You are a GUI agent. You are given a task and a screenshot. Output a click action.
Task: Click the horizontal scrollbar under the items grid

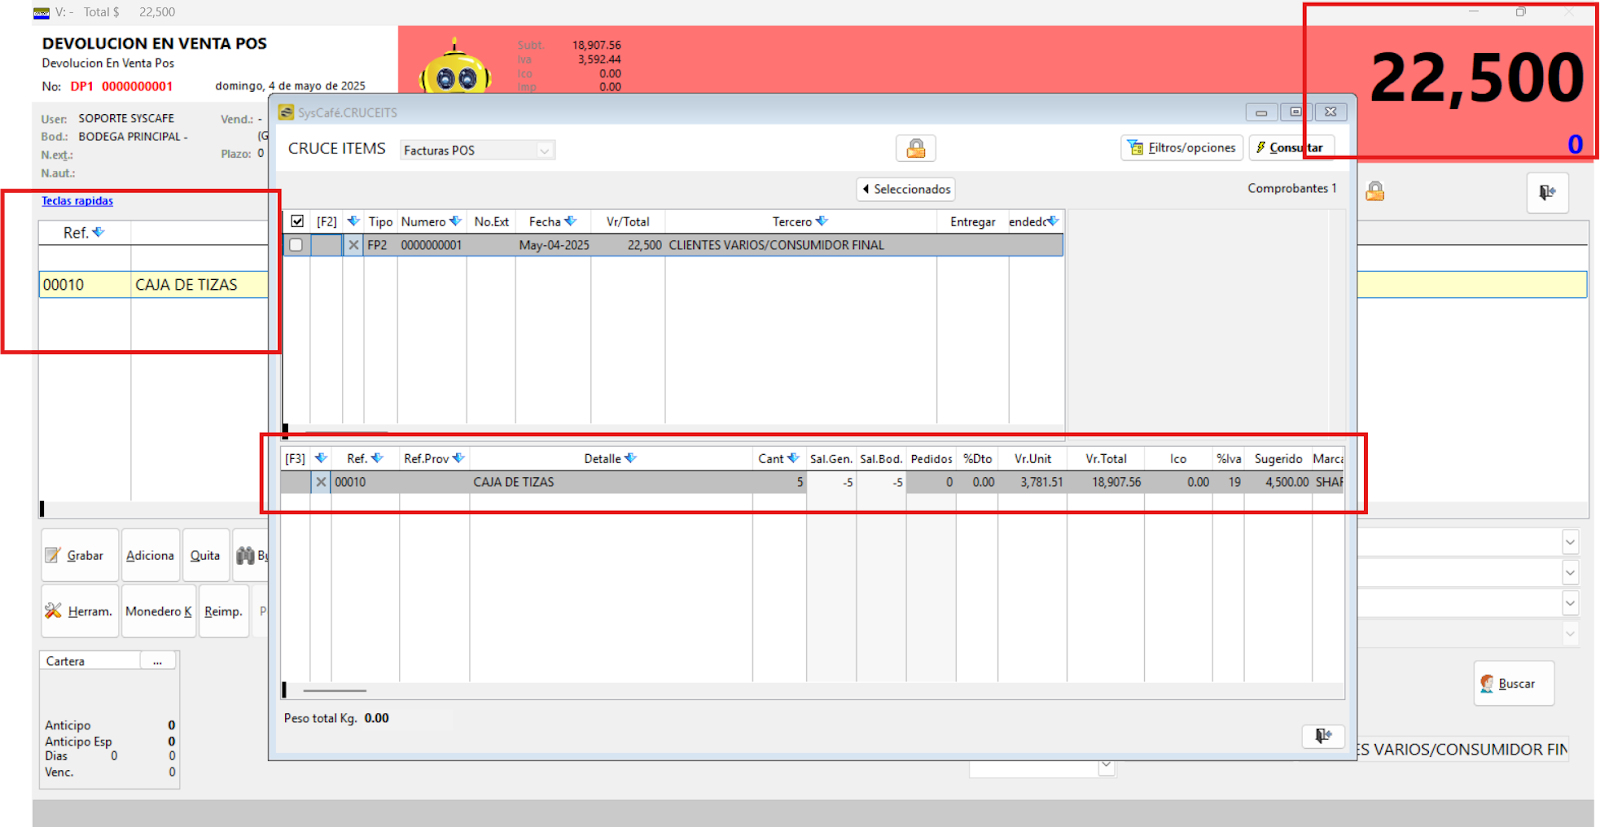pos(335,690)
